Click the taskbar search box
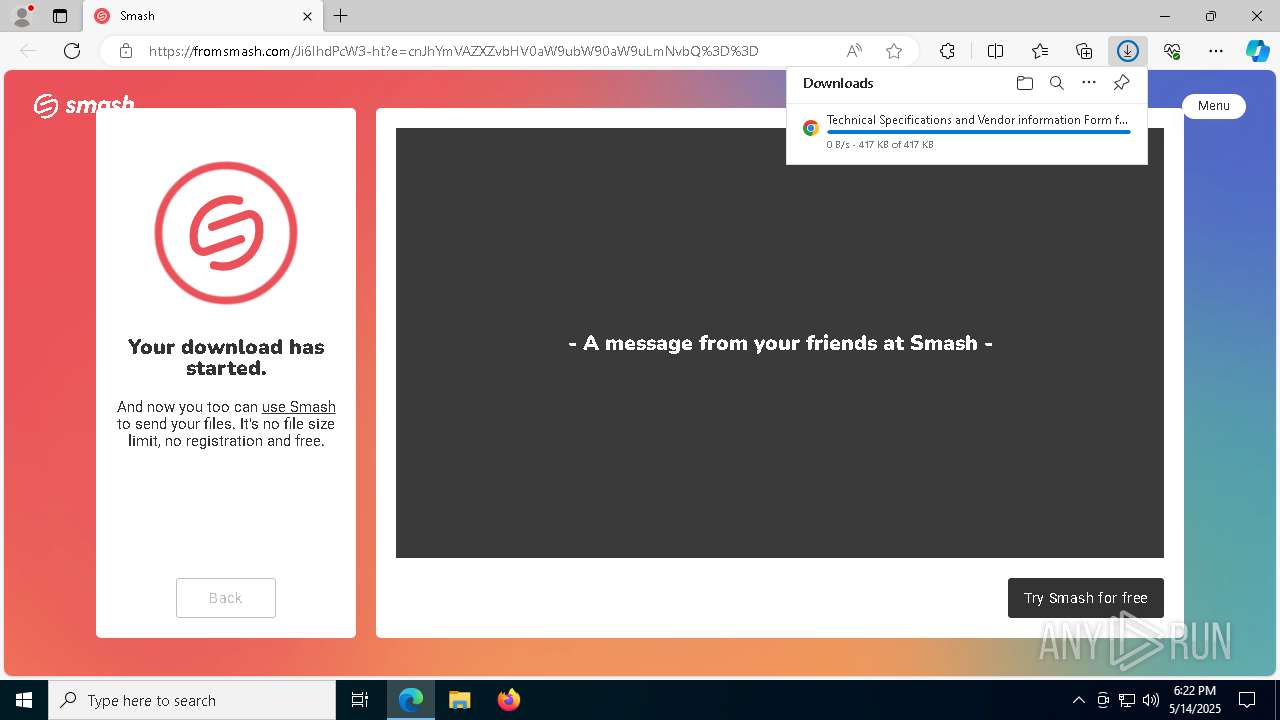The image size is (1280, 720). (x=192, y=700)
